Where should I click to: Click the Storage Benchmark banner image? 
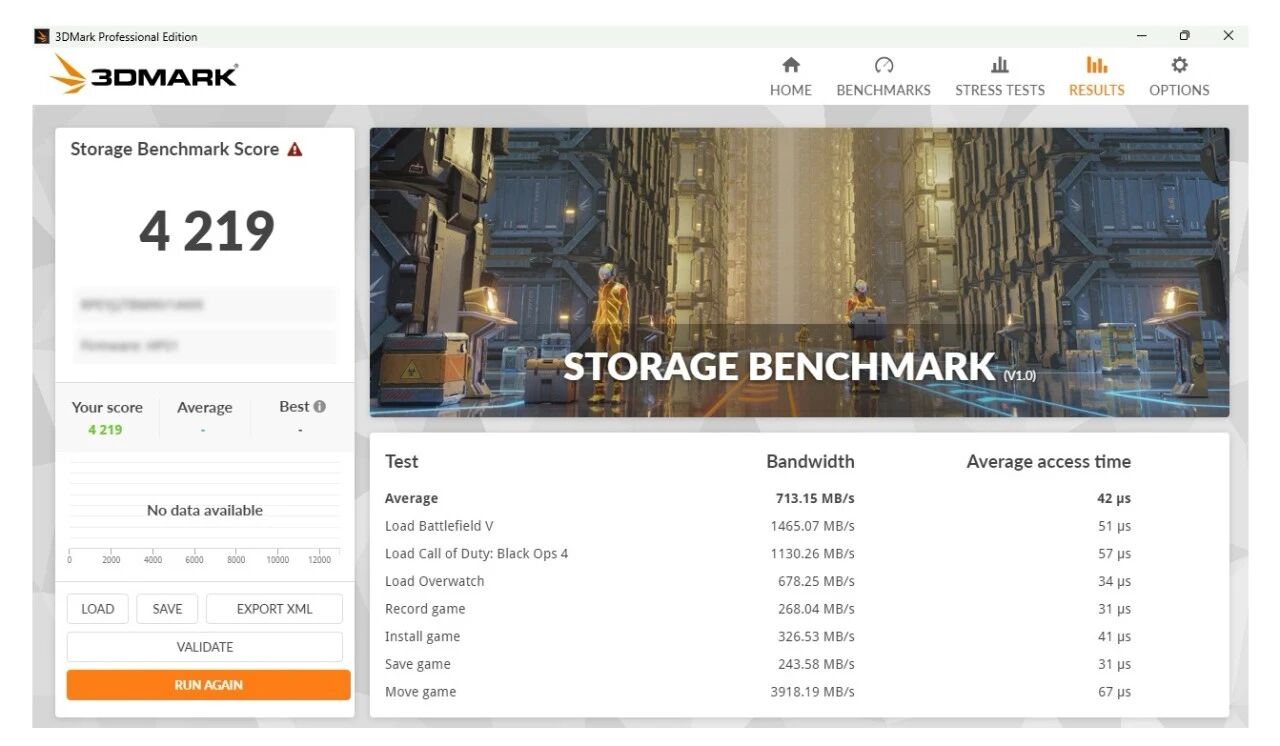[x=799, y=271]
